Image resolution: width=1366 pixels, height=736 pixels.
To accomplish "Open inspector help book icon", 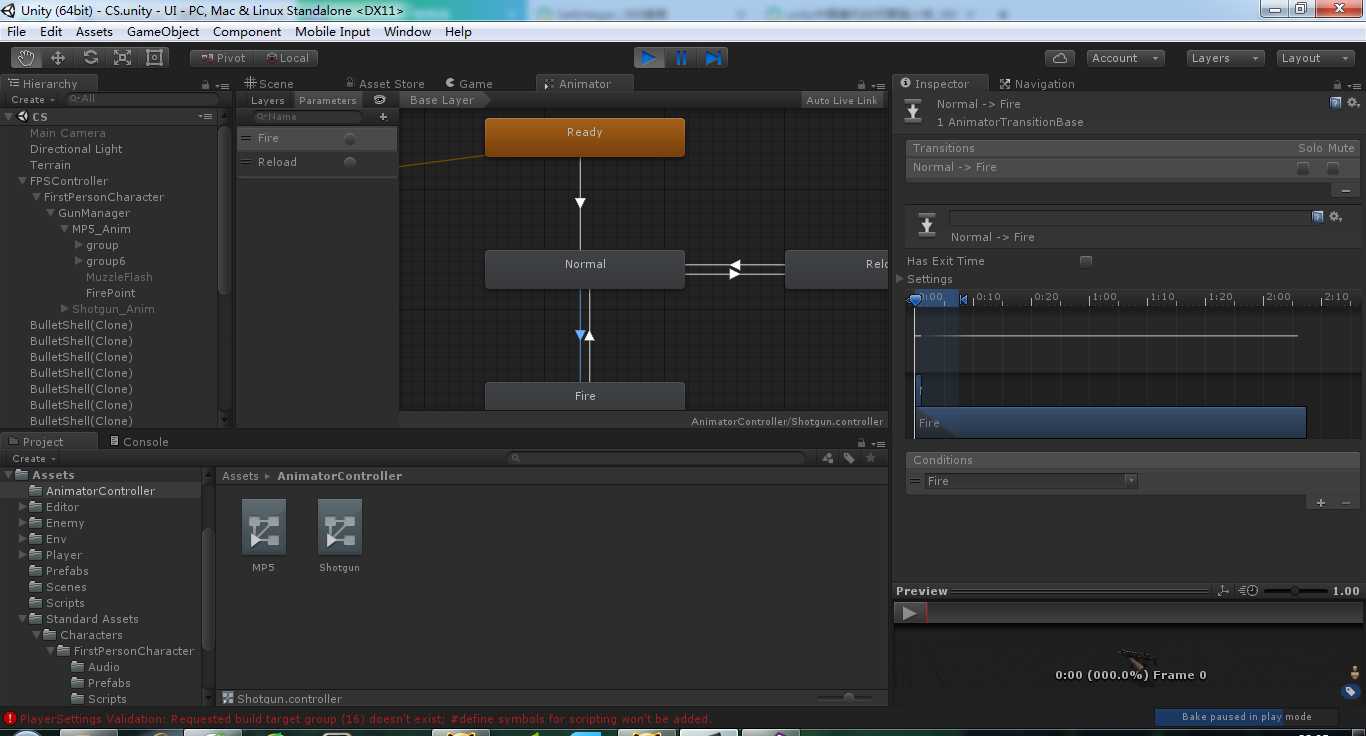I will 1336,103.
